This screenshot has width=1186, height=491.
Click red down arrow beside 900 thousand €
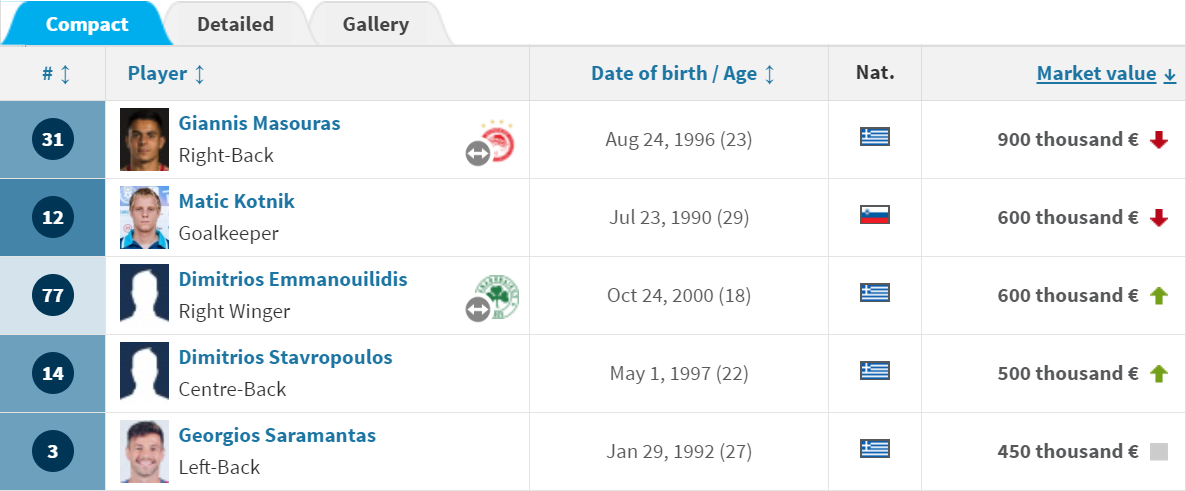(1159, 140)
